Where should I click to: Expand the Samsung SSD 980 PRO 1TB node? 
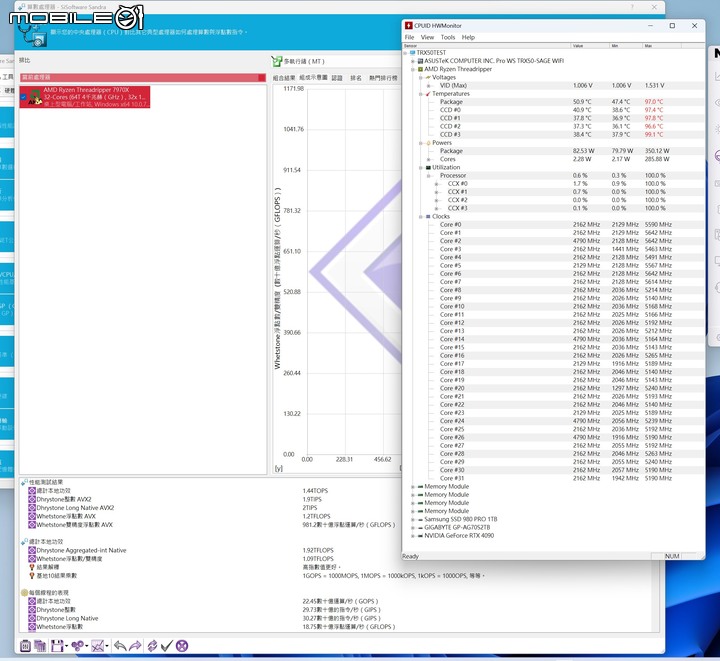point(413,520)
